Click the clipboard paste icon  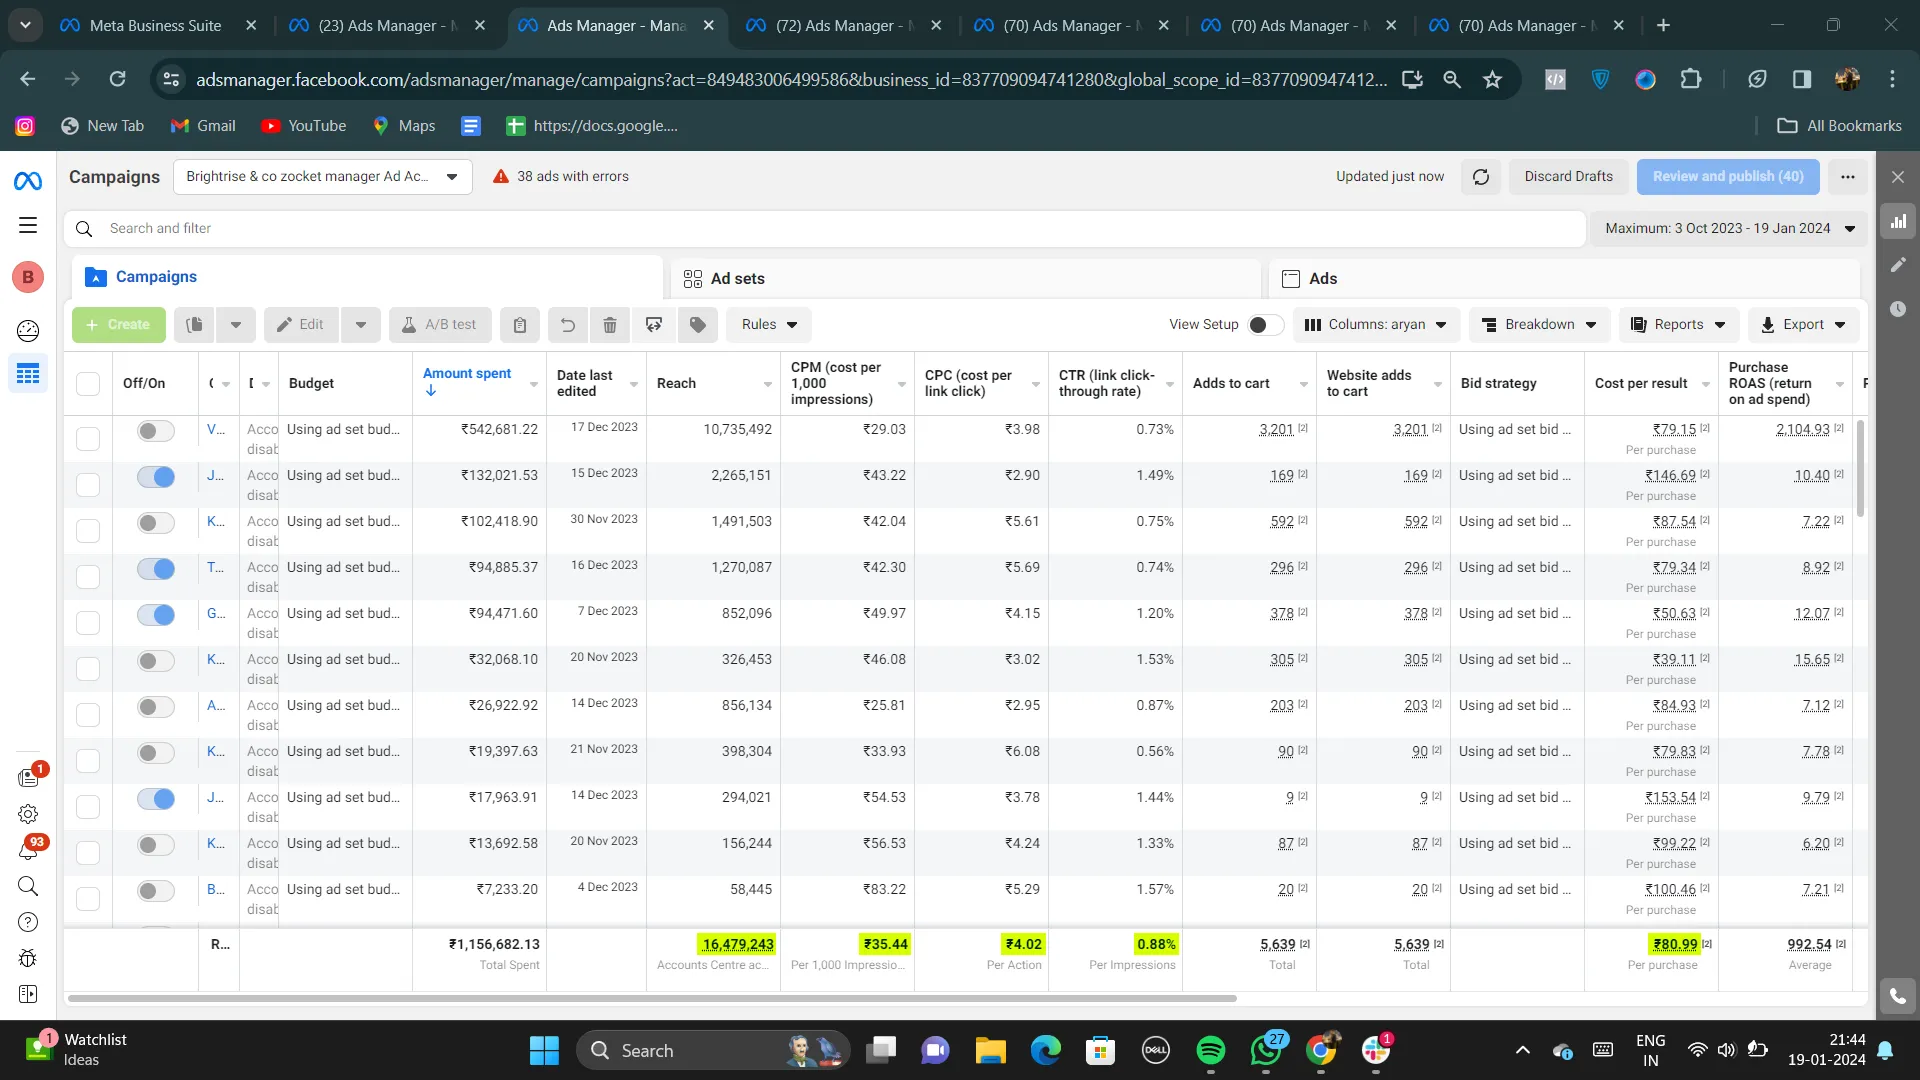pos(520,325)
